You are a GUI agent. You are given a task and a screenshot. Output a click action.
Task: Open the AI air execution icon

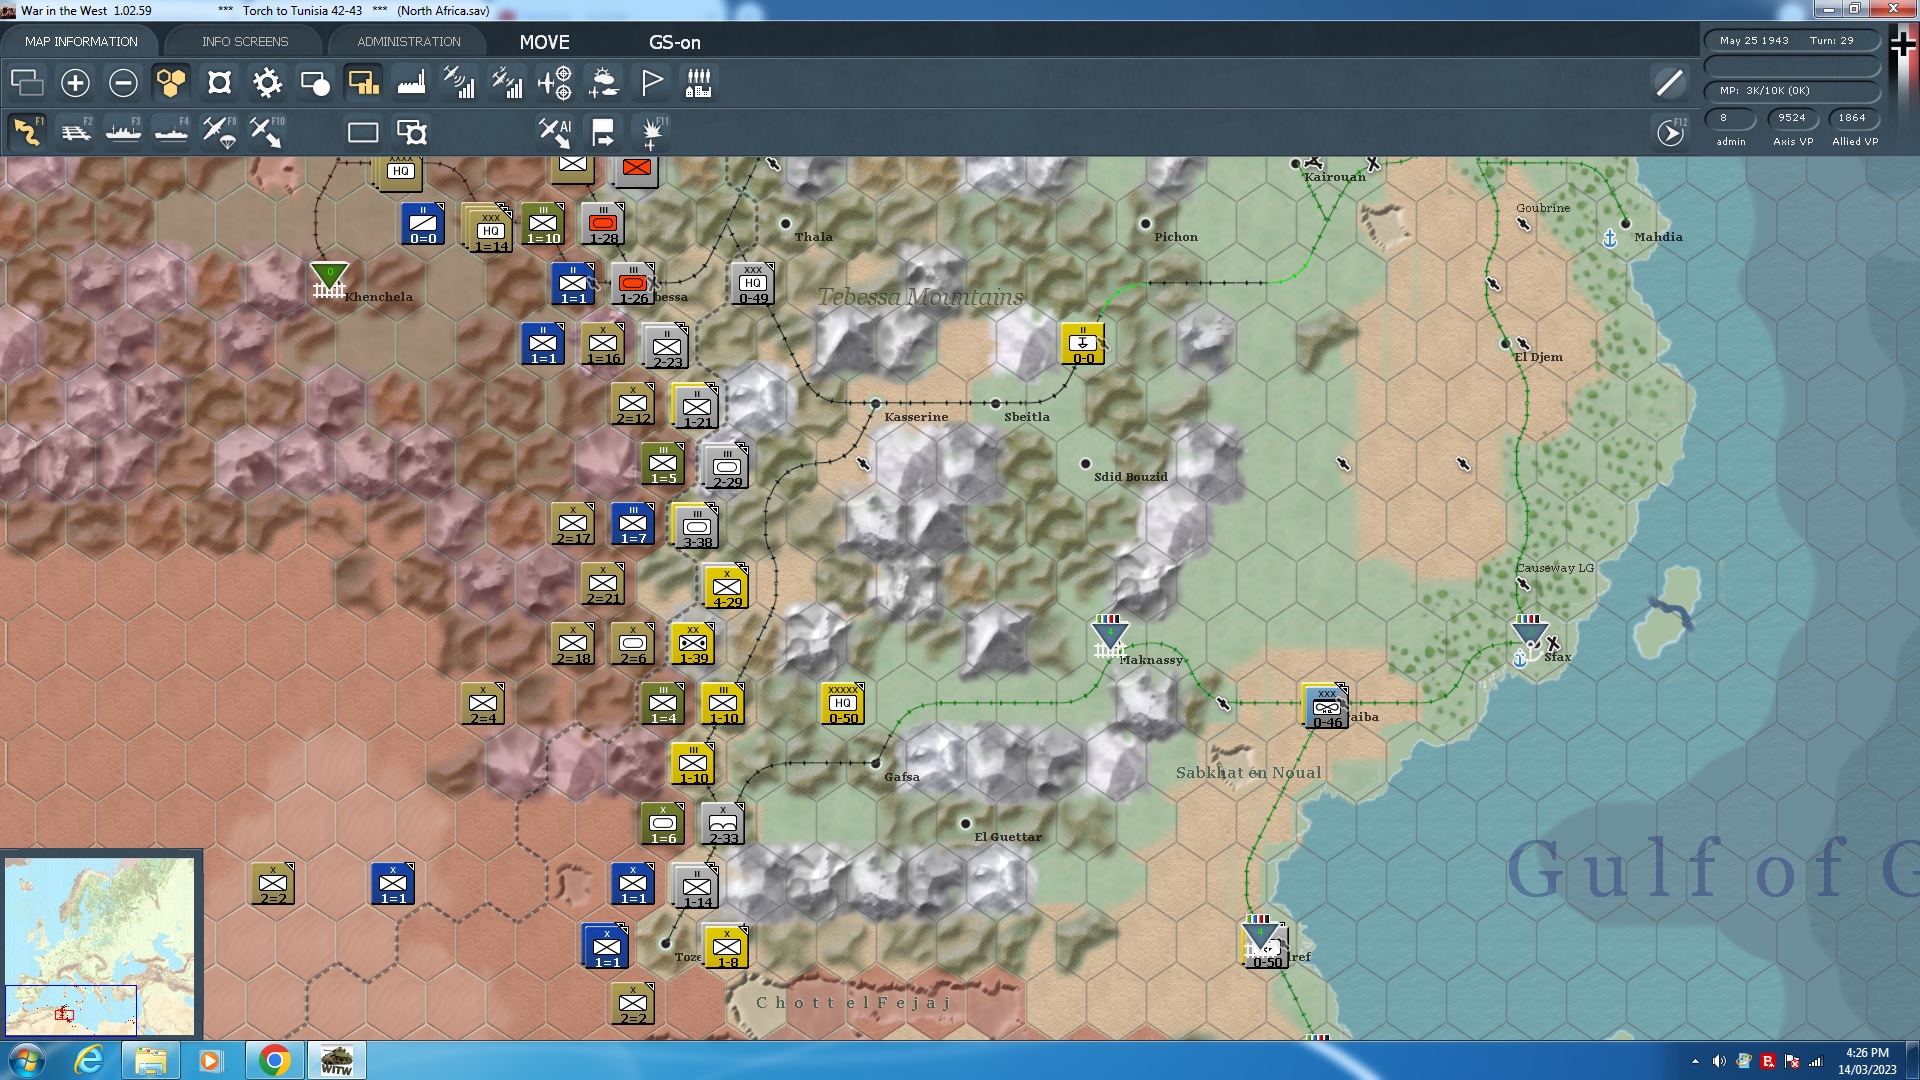pos(554,132)
